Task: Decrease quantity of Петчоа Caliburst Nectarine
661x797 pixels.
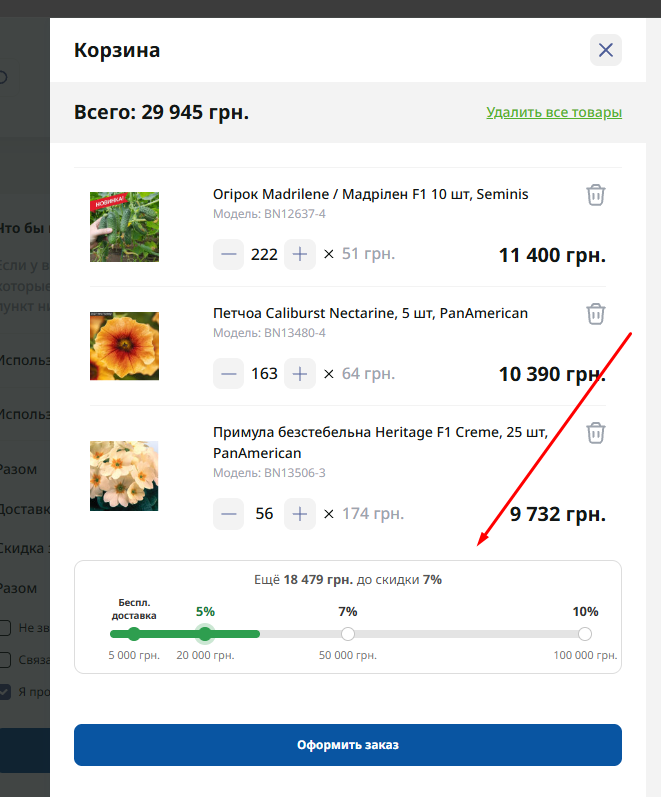Action: click(x=228, y=374)
